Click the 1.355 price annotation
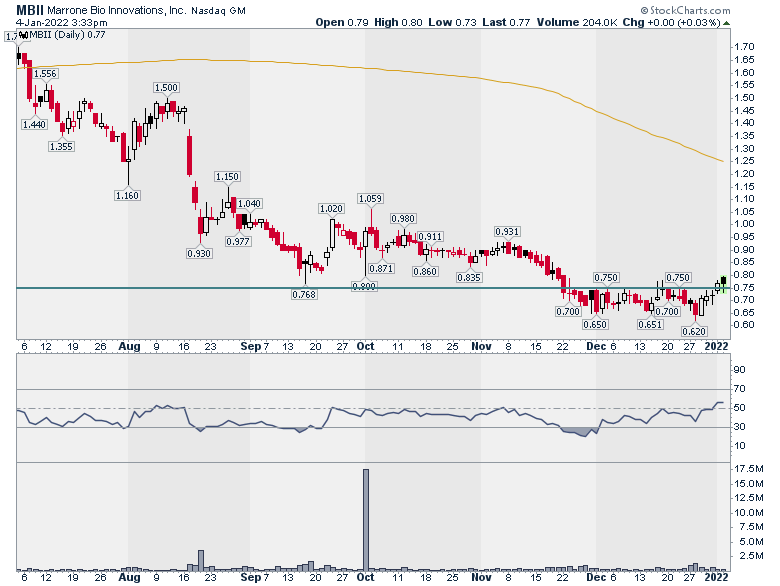Viewport: 780px width, 586px height. (x=61, y=146)
